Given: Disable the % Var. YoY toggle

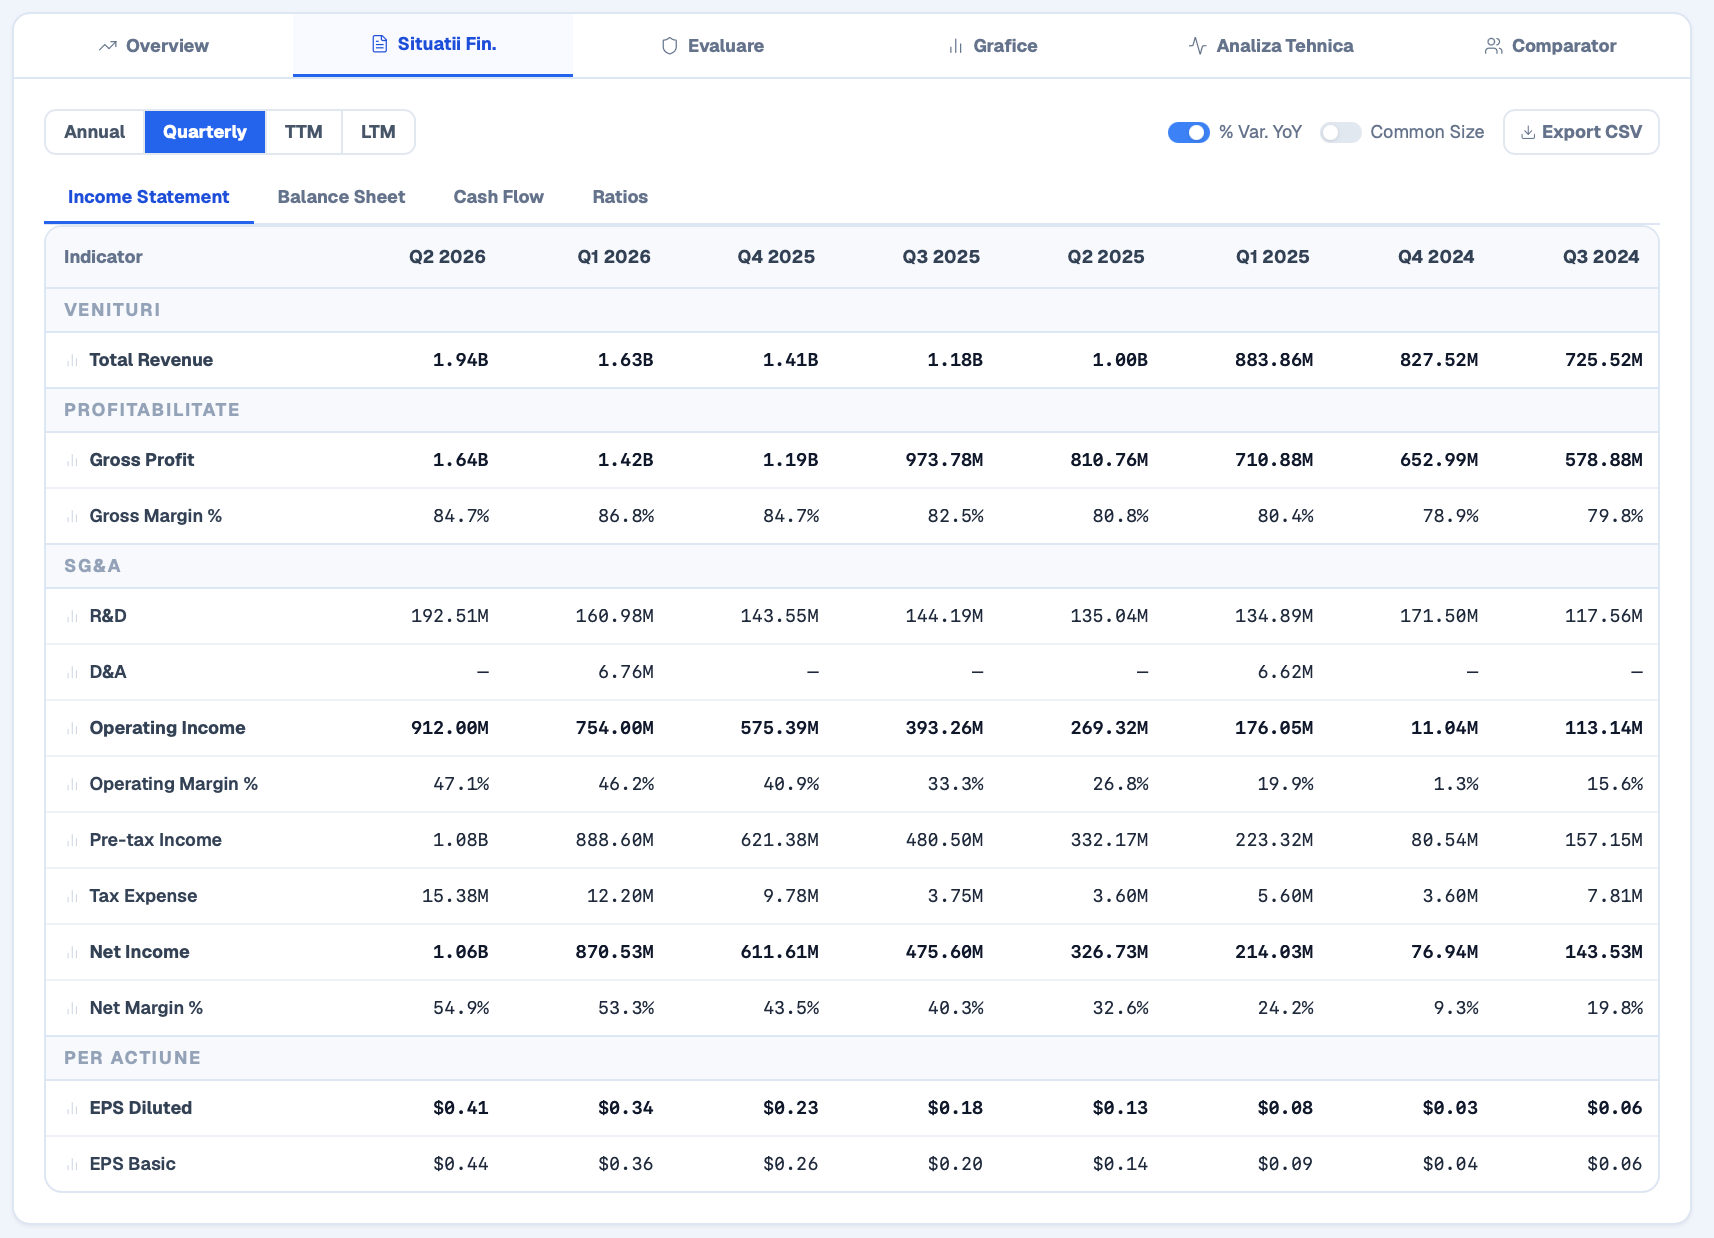Looking at the screenshot, I should [x=1189, y=132].
